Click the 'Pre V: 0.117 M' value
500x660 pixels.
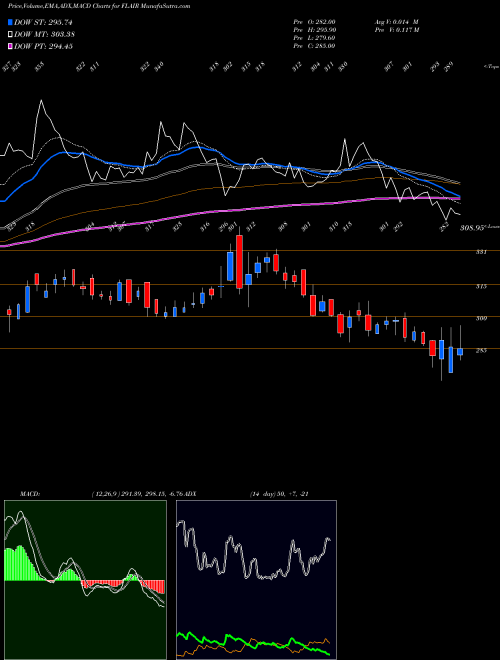(x=396, y=30)
